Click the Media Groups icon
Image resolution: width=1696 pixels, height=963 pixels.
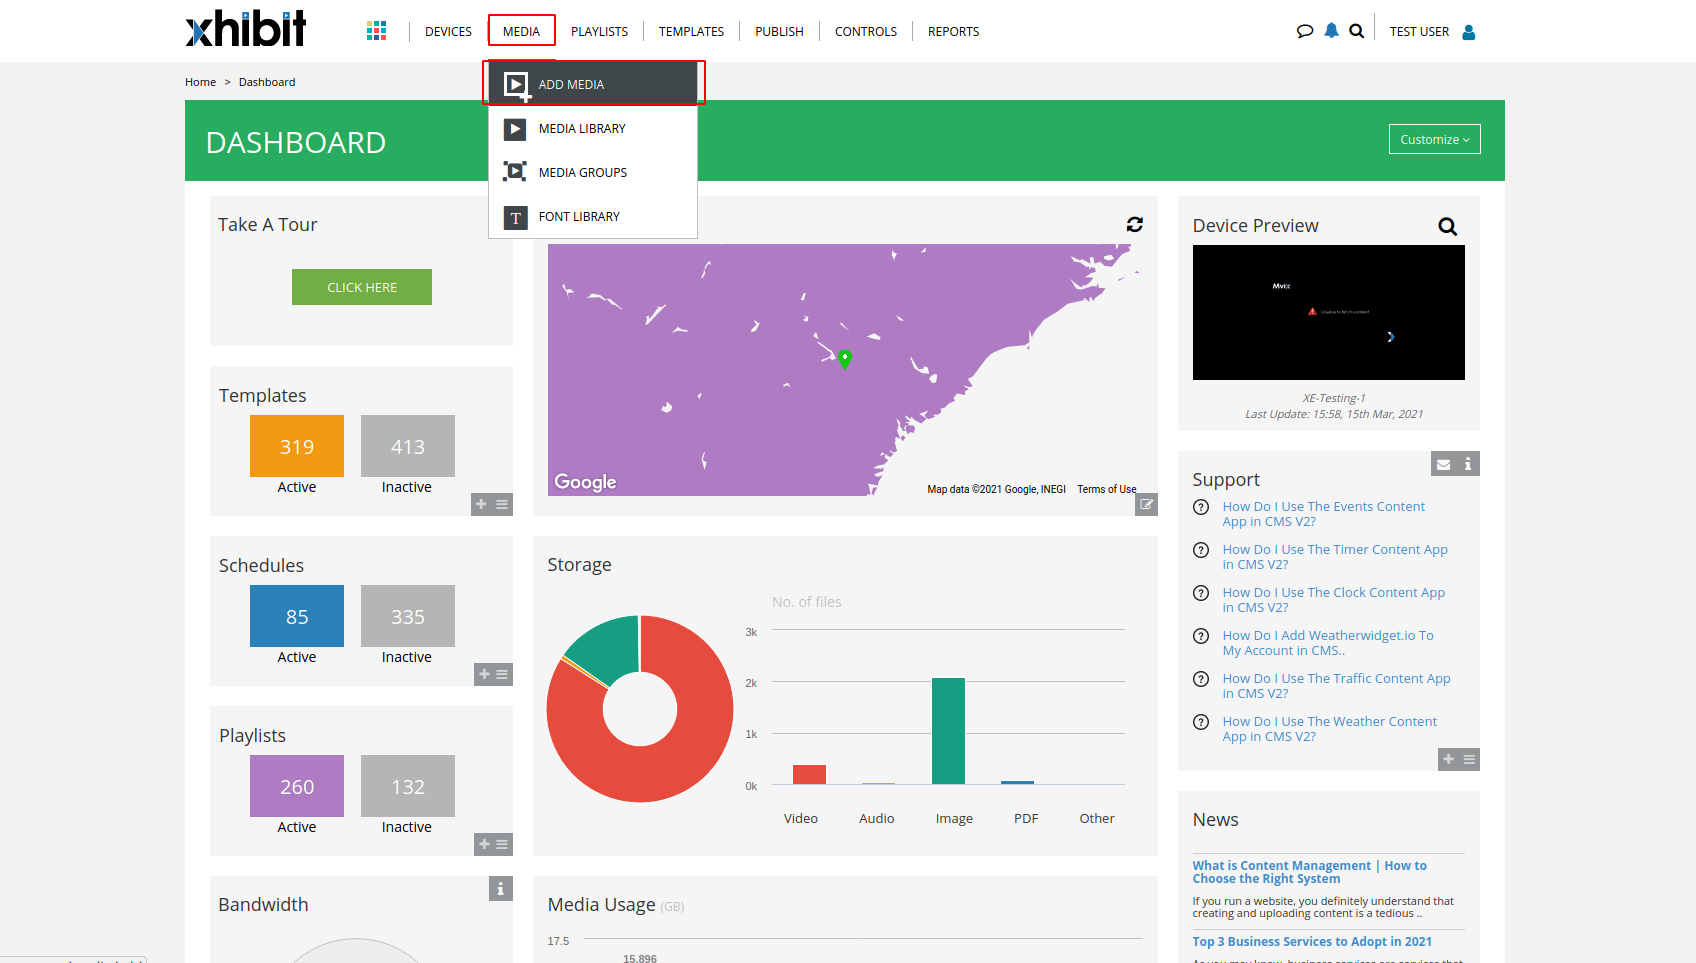(515, 172)
